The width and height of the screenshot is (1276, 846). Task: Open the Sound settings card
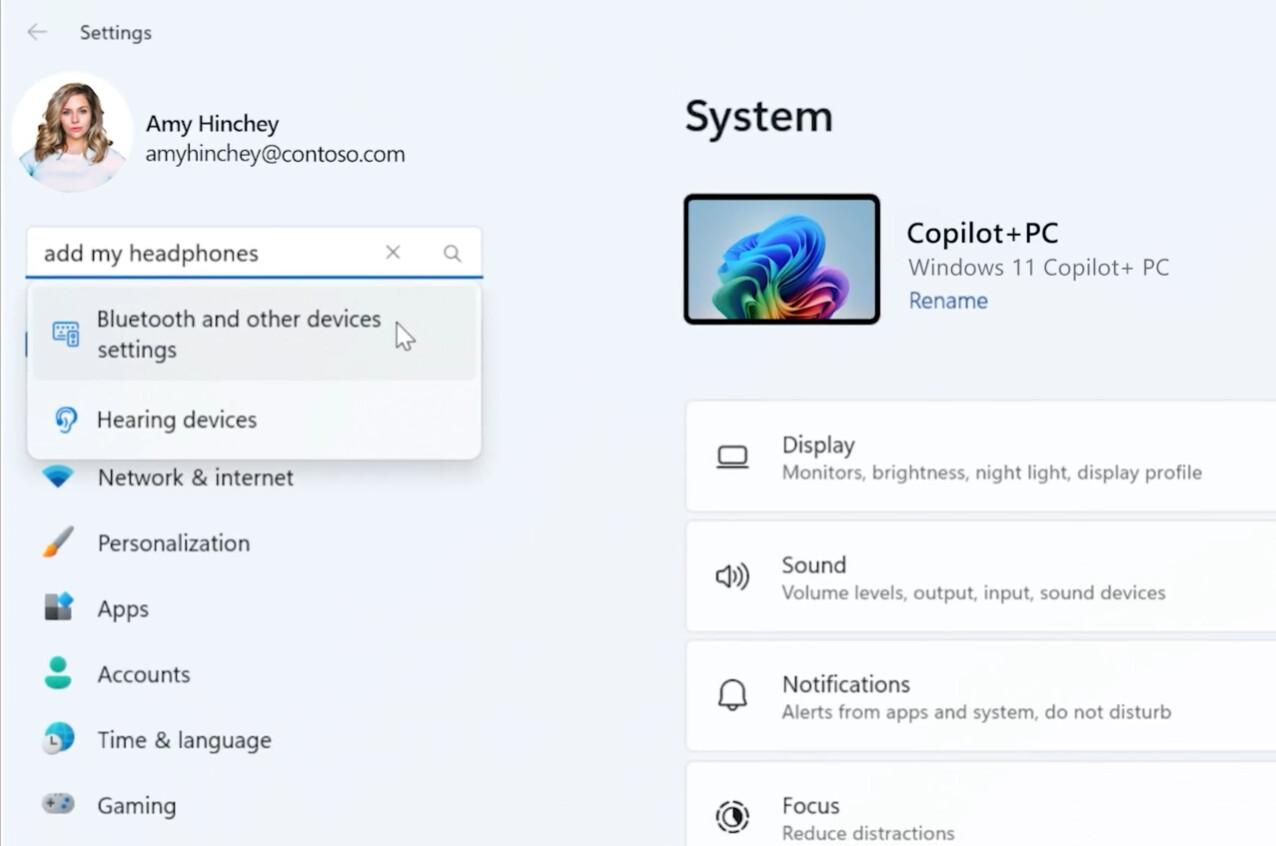pos(980,577)
